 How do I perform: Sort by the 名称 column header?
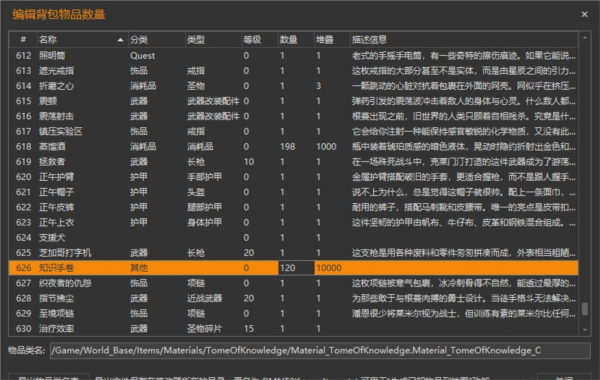pyautogui.click(x=82, y=40)
